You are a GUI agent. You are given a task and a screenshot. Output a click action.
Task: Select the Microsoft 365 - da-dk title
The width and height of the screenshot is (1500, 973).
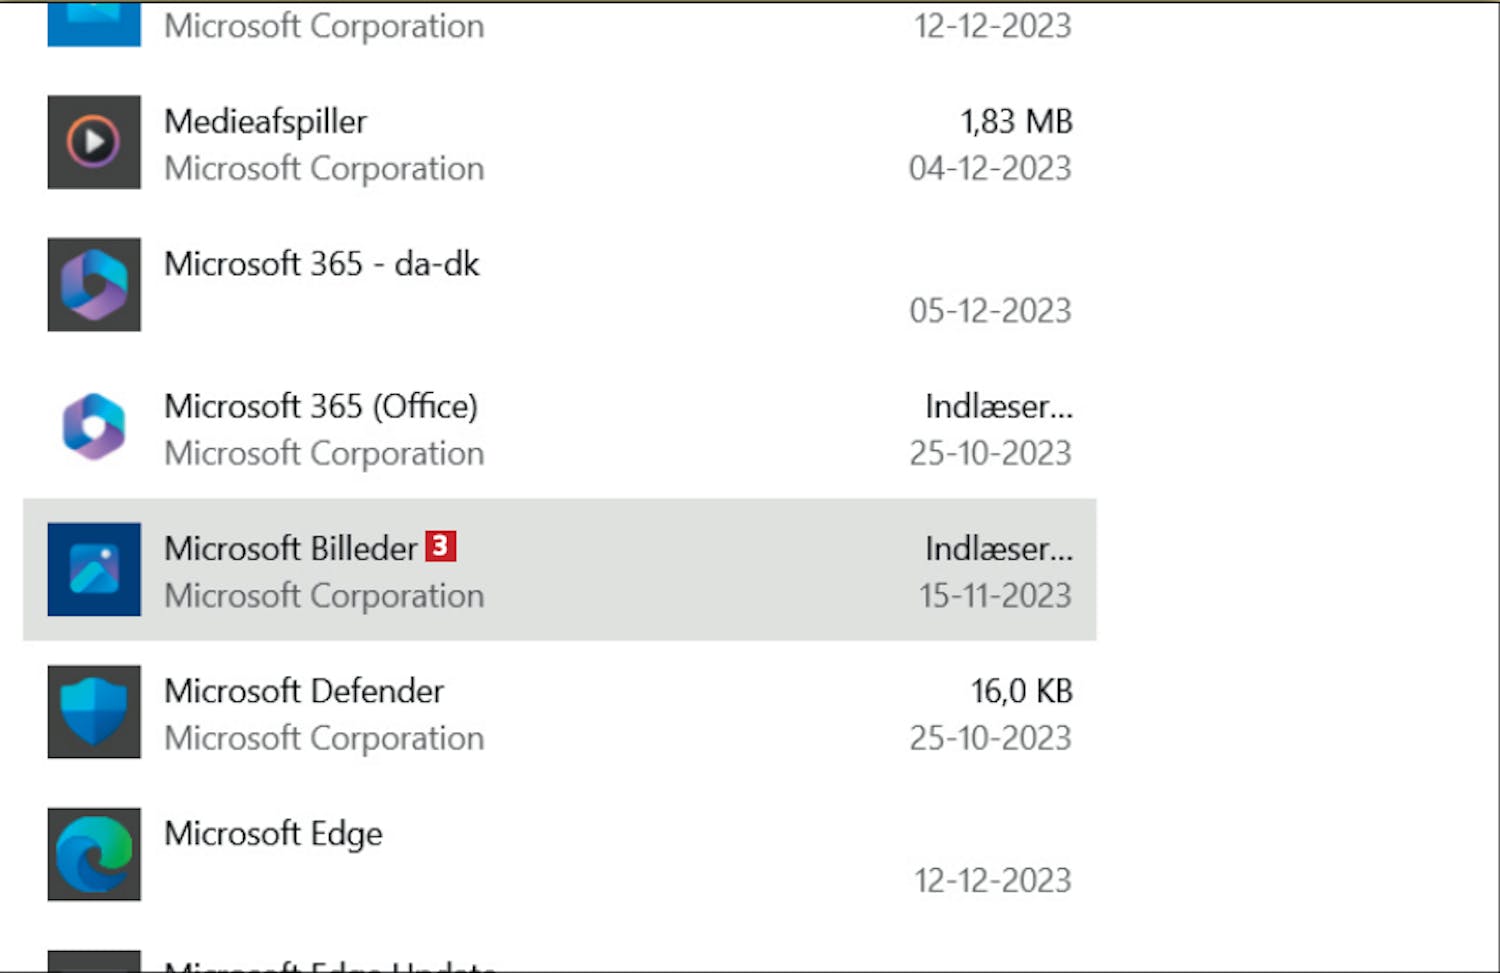(x=321, y=264)
